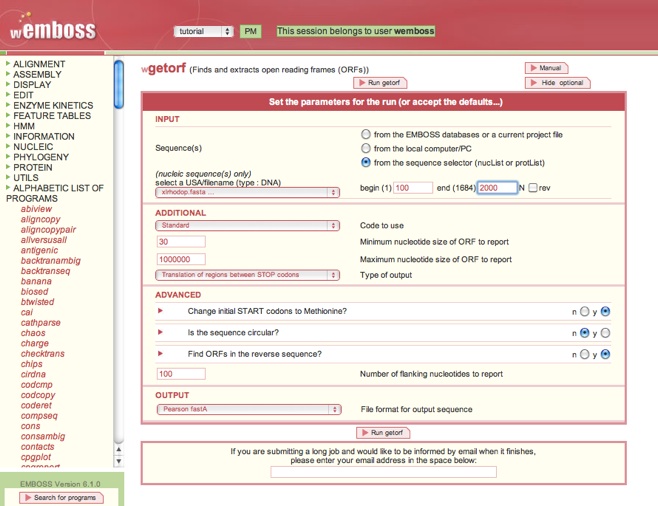The image size is (658, 506).
Task: Open the charge program link
Action: click(35, 343)
